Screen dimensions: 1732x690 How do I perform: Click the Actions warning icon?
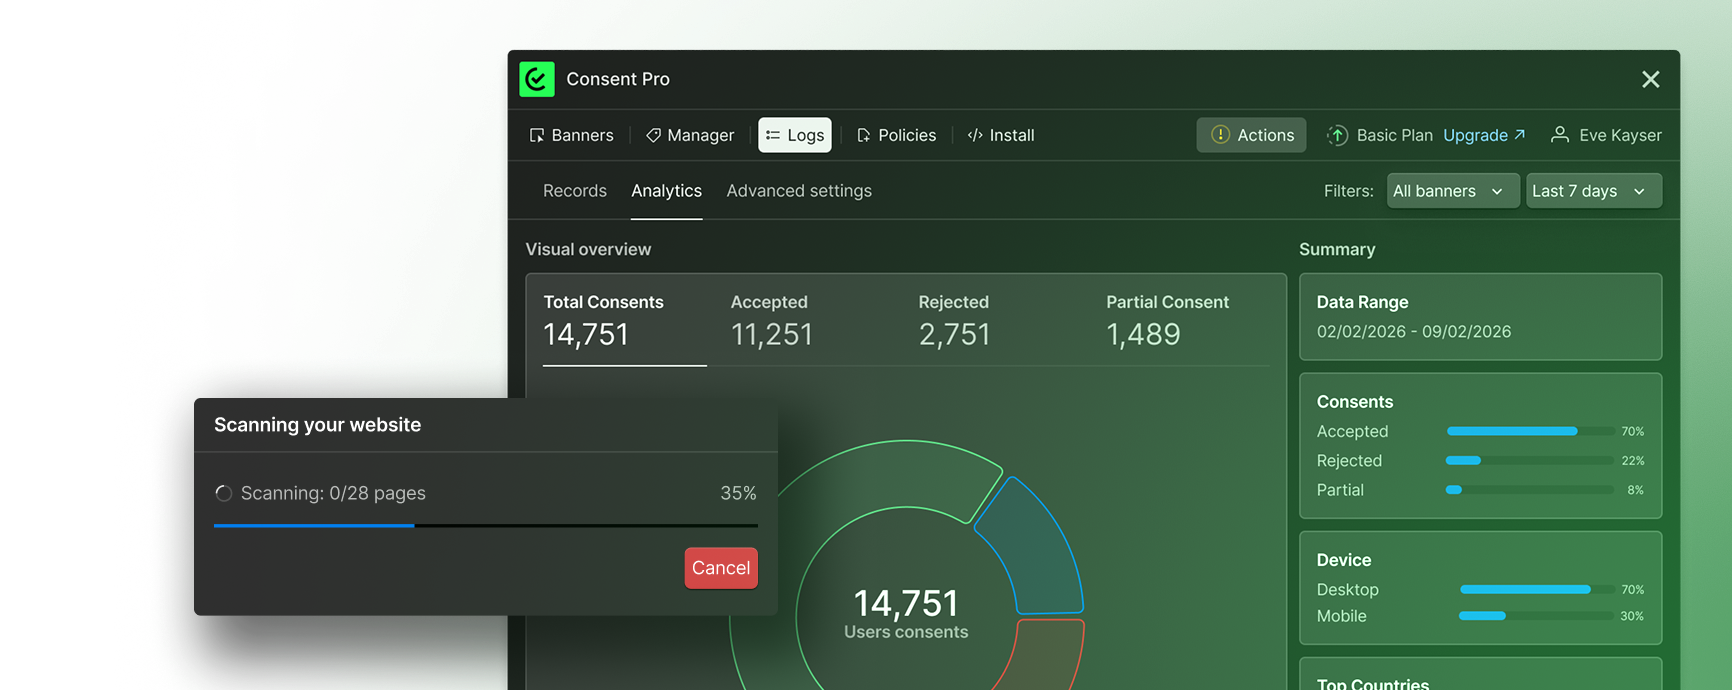(x=1220, y=134)
